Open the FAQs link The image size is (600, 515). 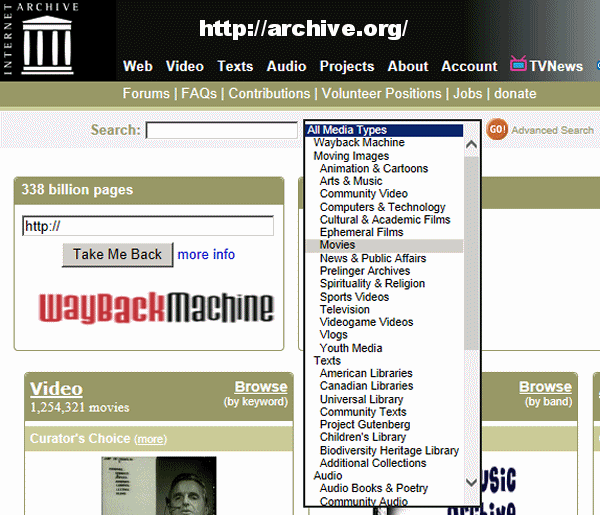tap(199, 93)
